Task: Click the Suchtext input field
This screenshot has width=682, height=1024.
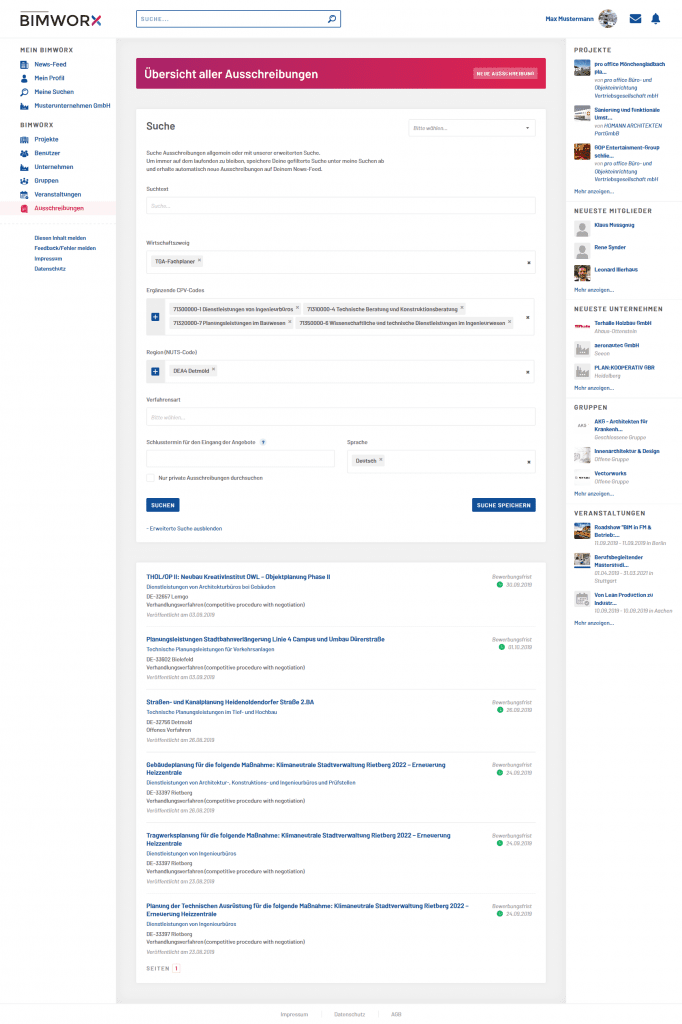Action: pyautogui.click(x=340, y=206)
